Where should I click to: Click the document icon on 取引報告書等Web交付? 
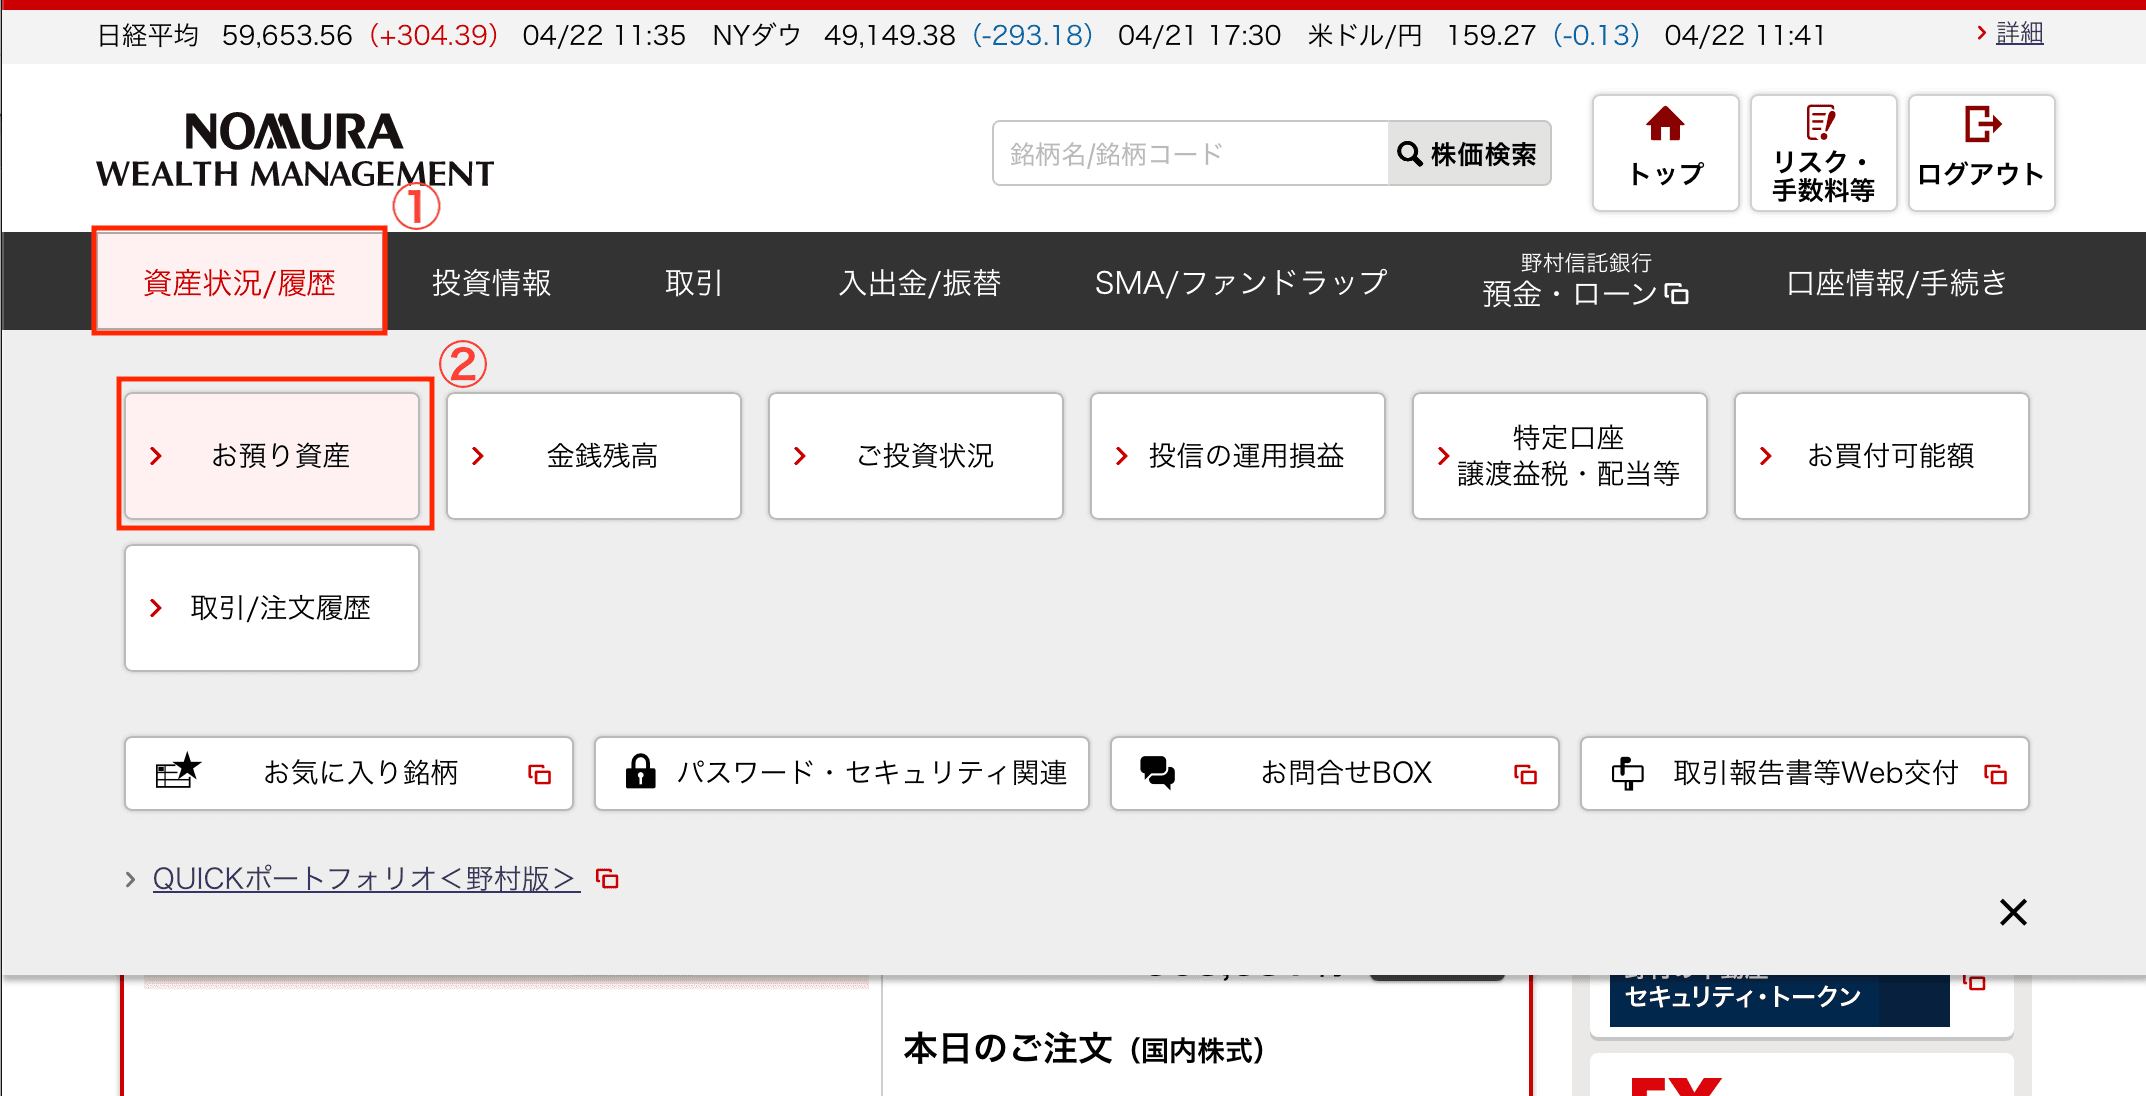point(1627,773)
